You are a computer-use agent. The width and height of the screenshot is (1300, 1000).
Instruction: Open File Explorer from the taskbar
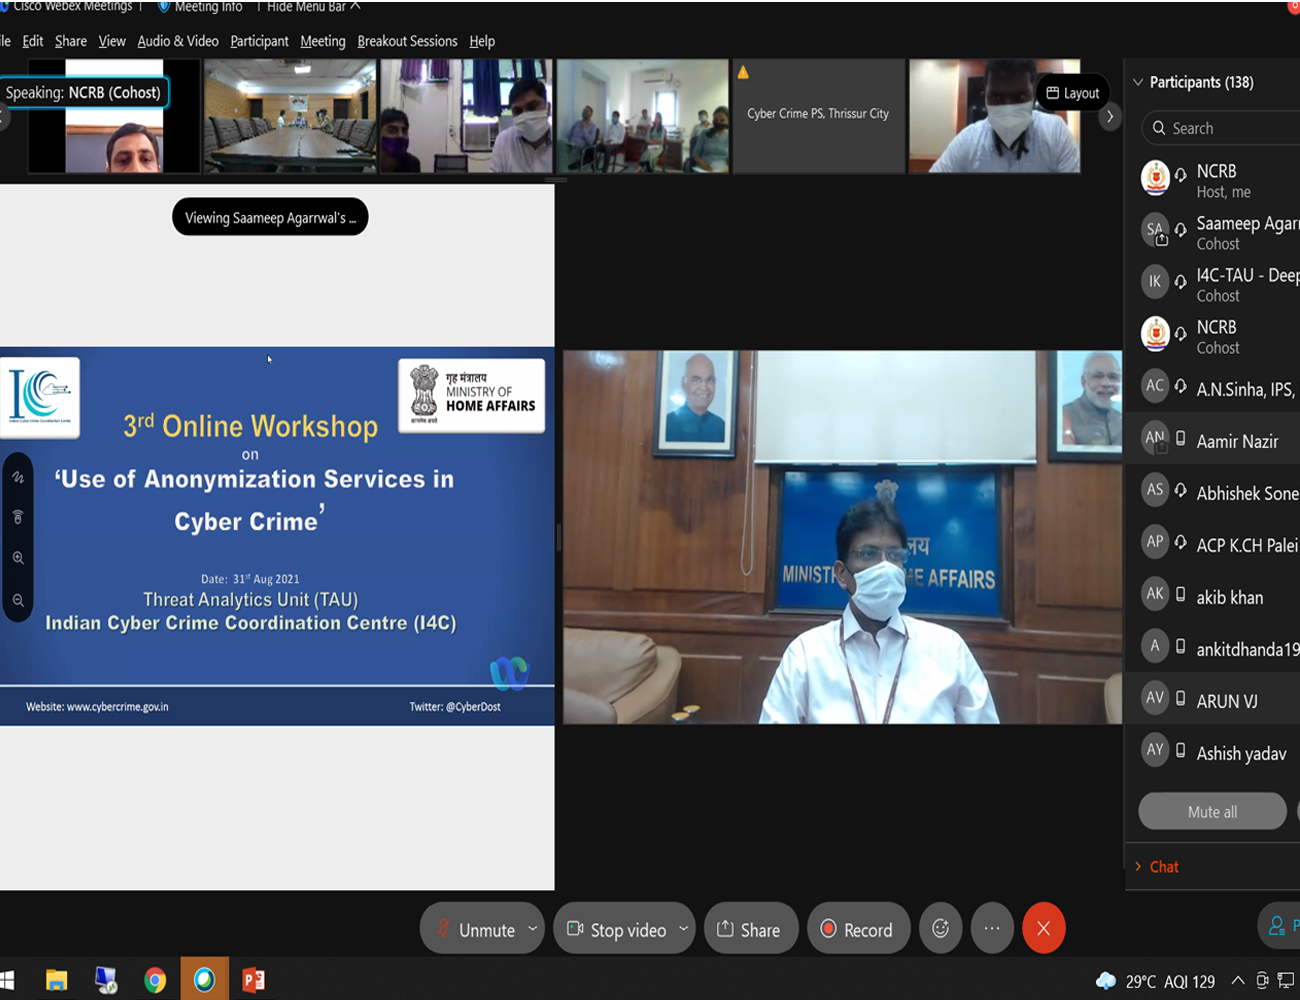pos(57,980)
